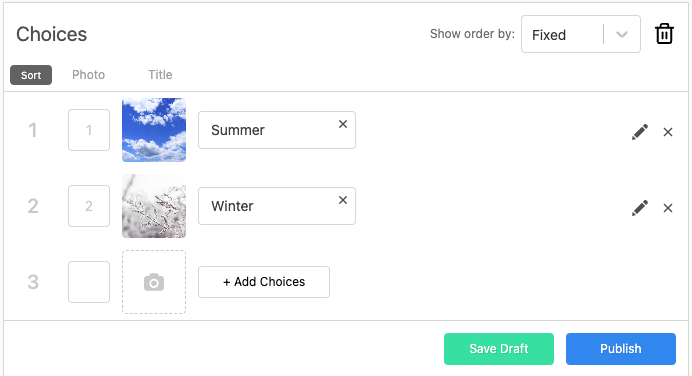Delete choices with the trash can icon
692x376 pixels.
point(664,34)
